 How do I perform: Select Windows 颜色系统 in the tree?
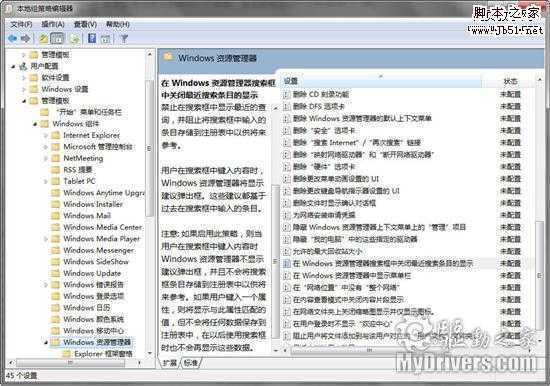coord(93,319)
